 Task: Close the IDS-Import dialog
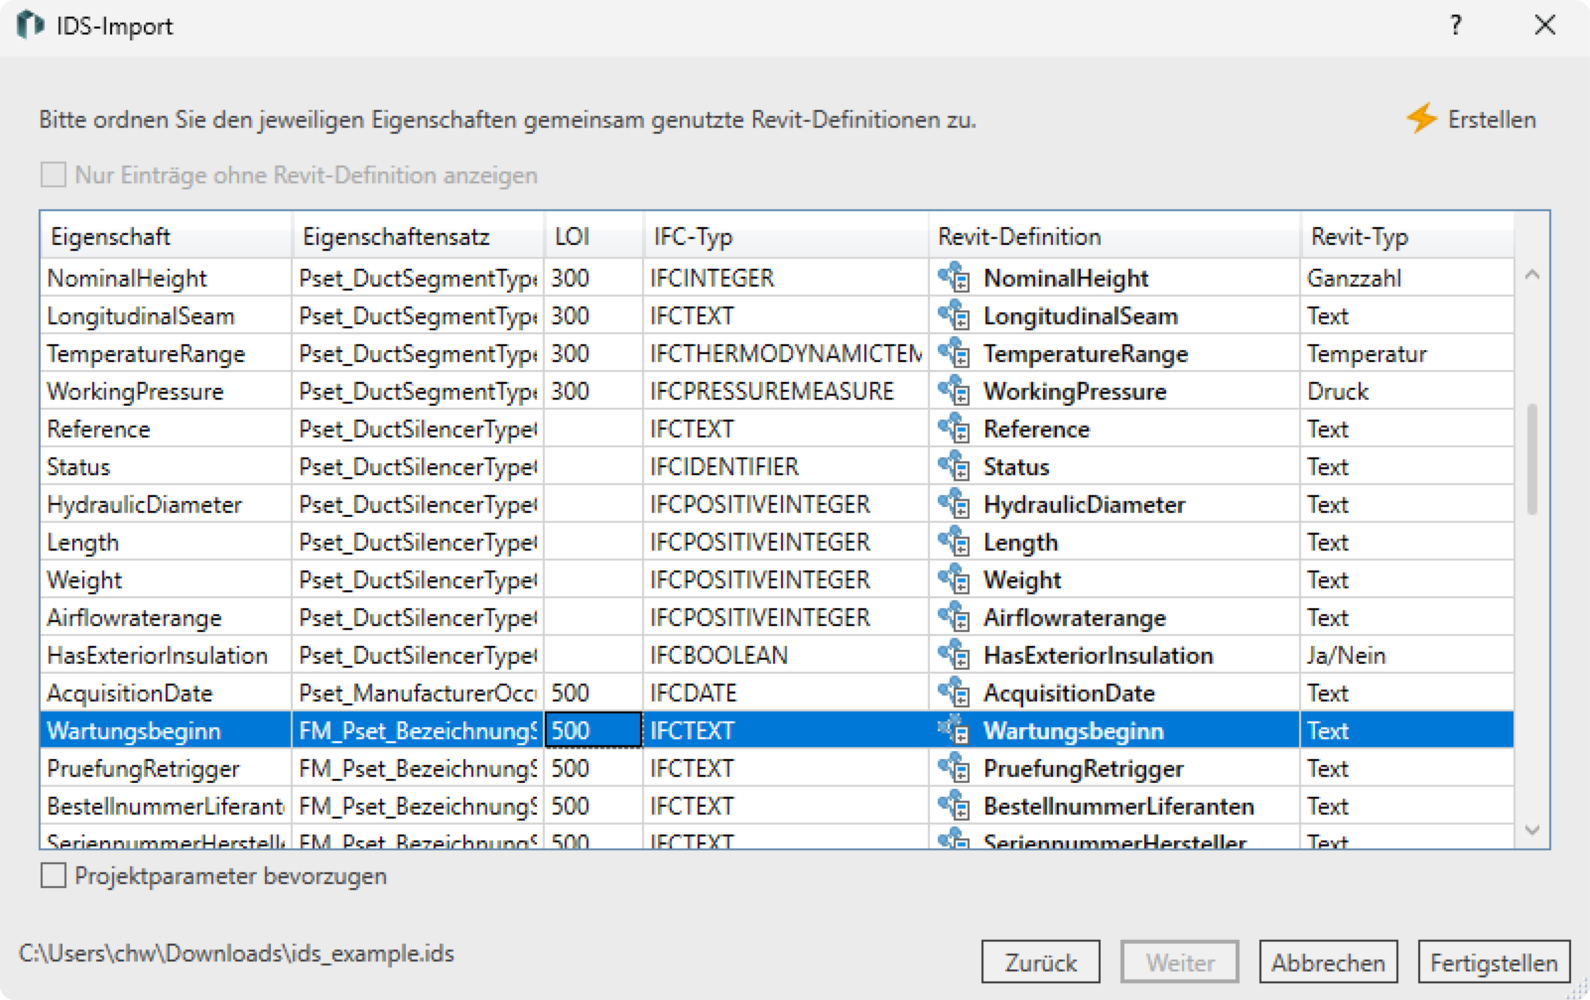click(1545, 25)
